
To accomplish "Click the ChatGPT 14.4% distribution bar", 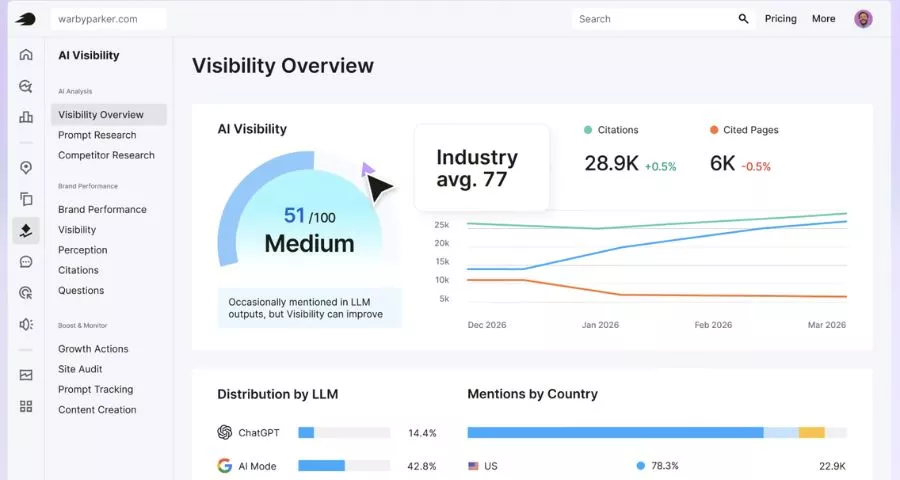I will tap(344, 432).
